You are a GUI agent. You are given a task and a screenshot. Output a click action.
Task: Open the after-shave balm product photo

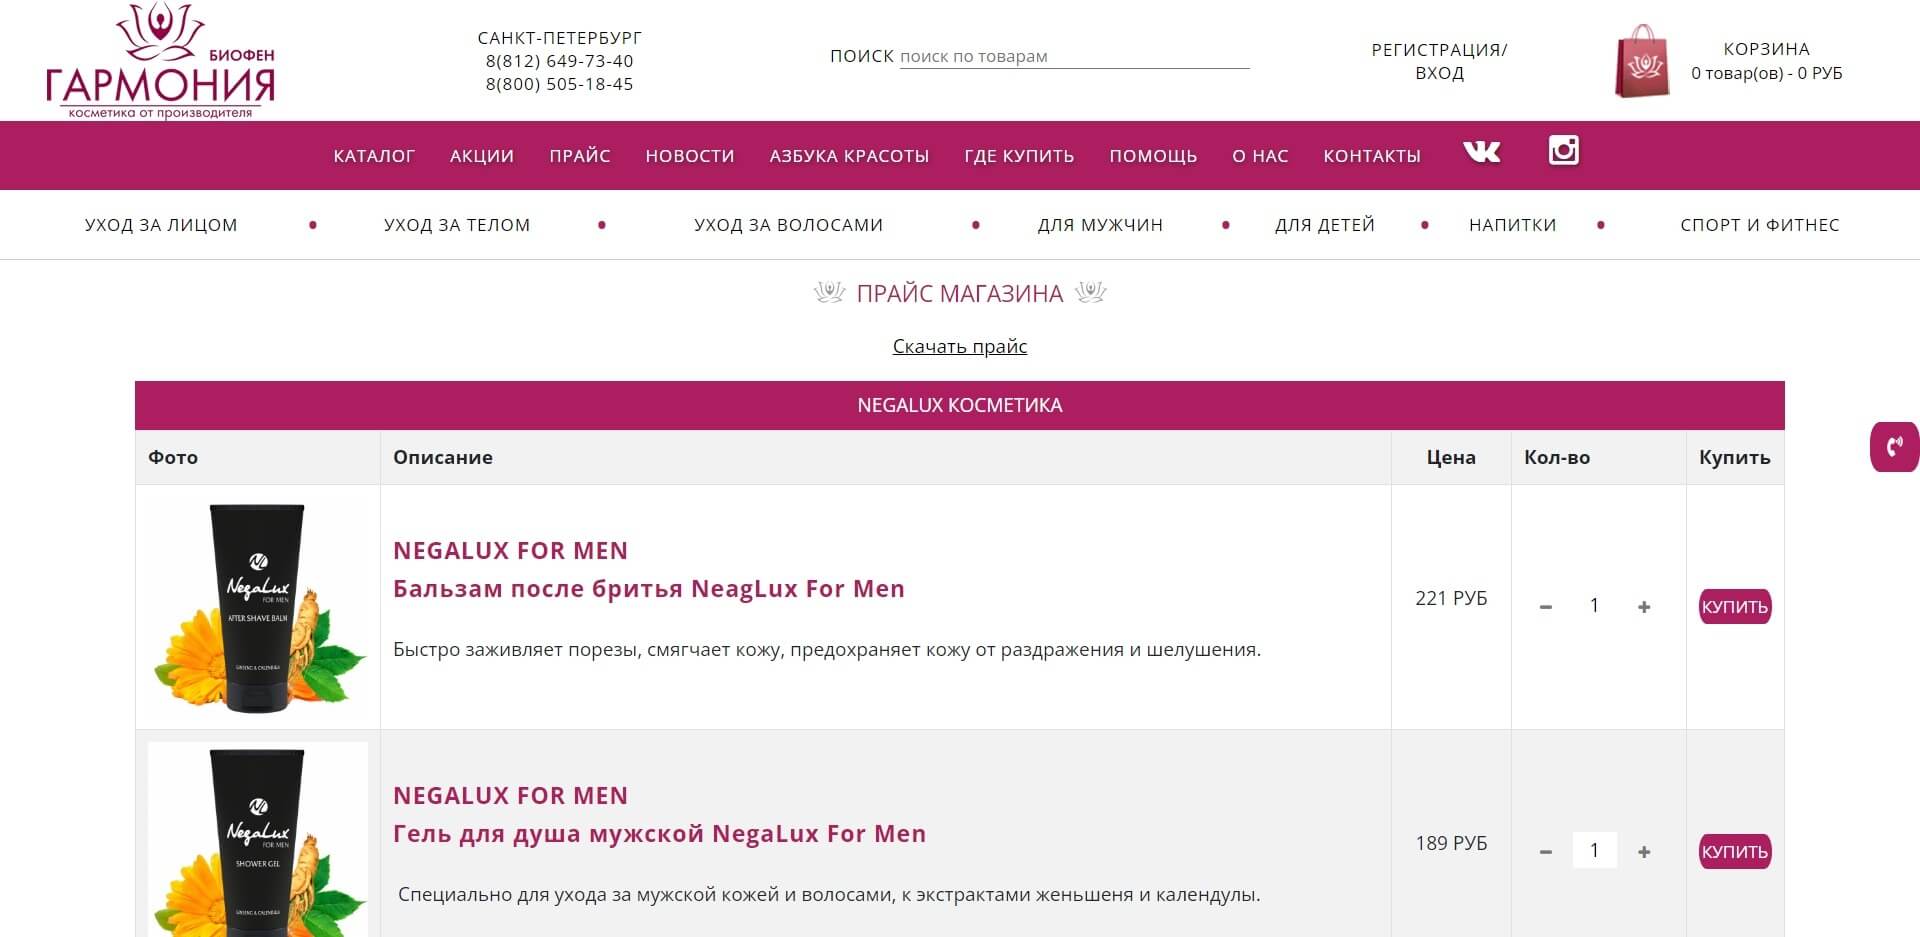(x=258, y=607)
